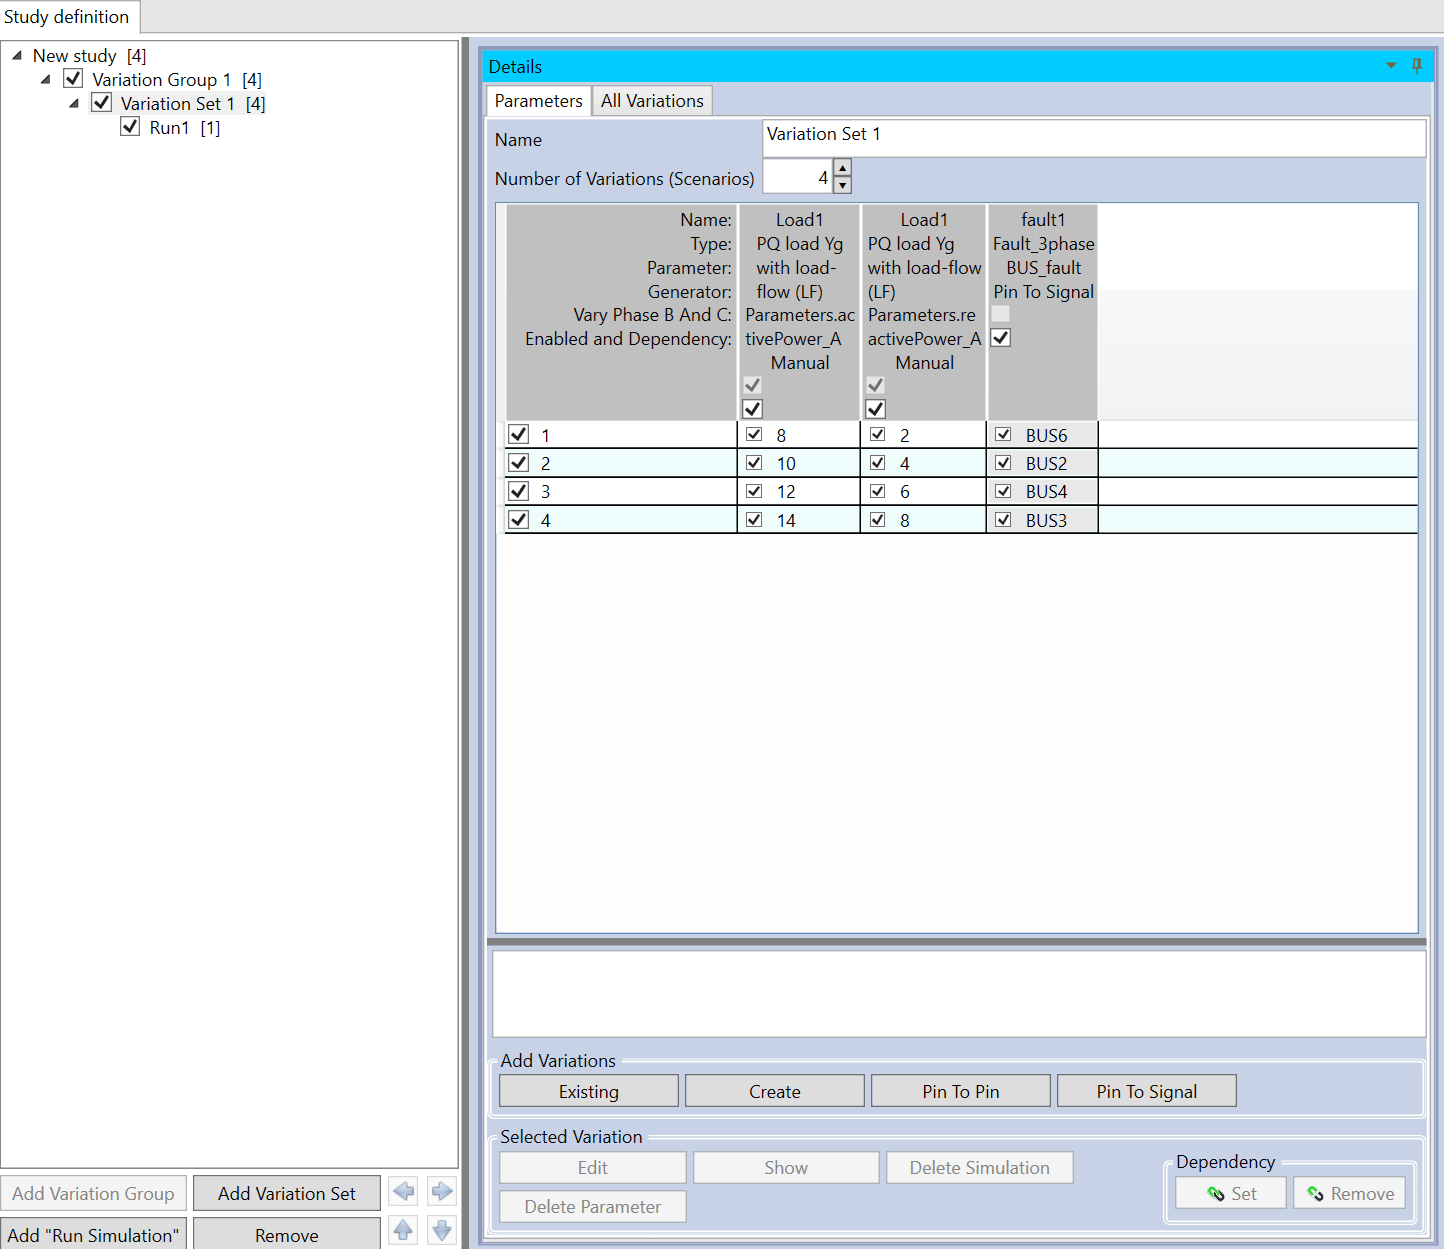Click the Add Variation Set button

(x=286, y=1193)
